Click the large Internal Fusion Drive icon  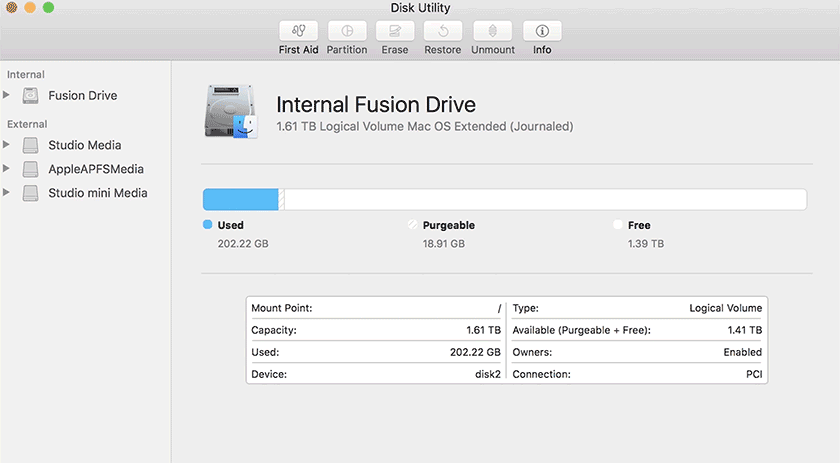(x=231, y=111)
